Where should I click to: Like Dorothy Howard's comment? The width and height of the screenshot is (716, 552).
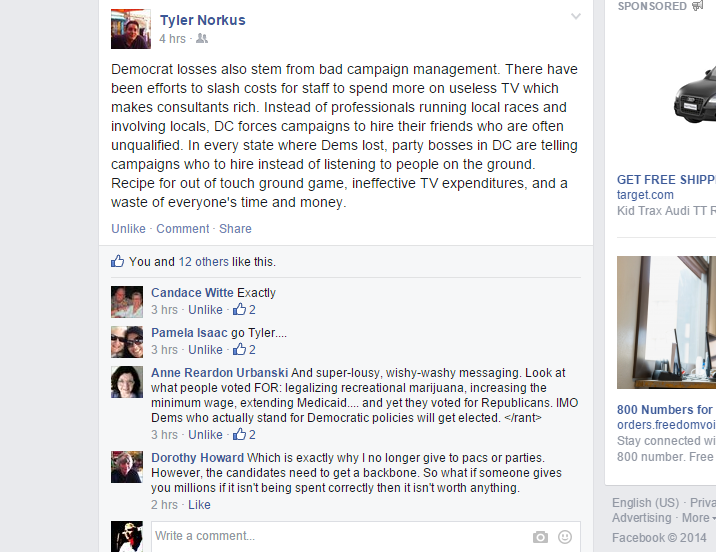[199, 505]
